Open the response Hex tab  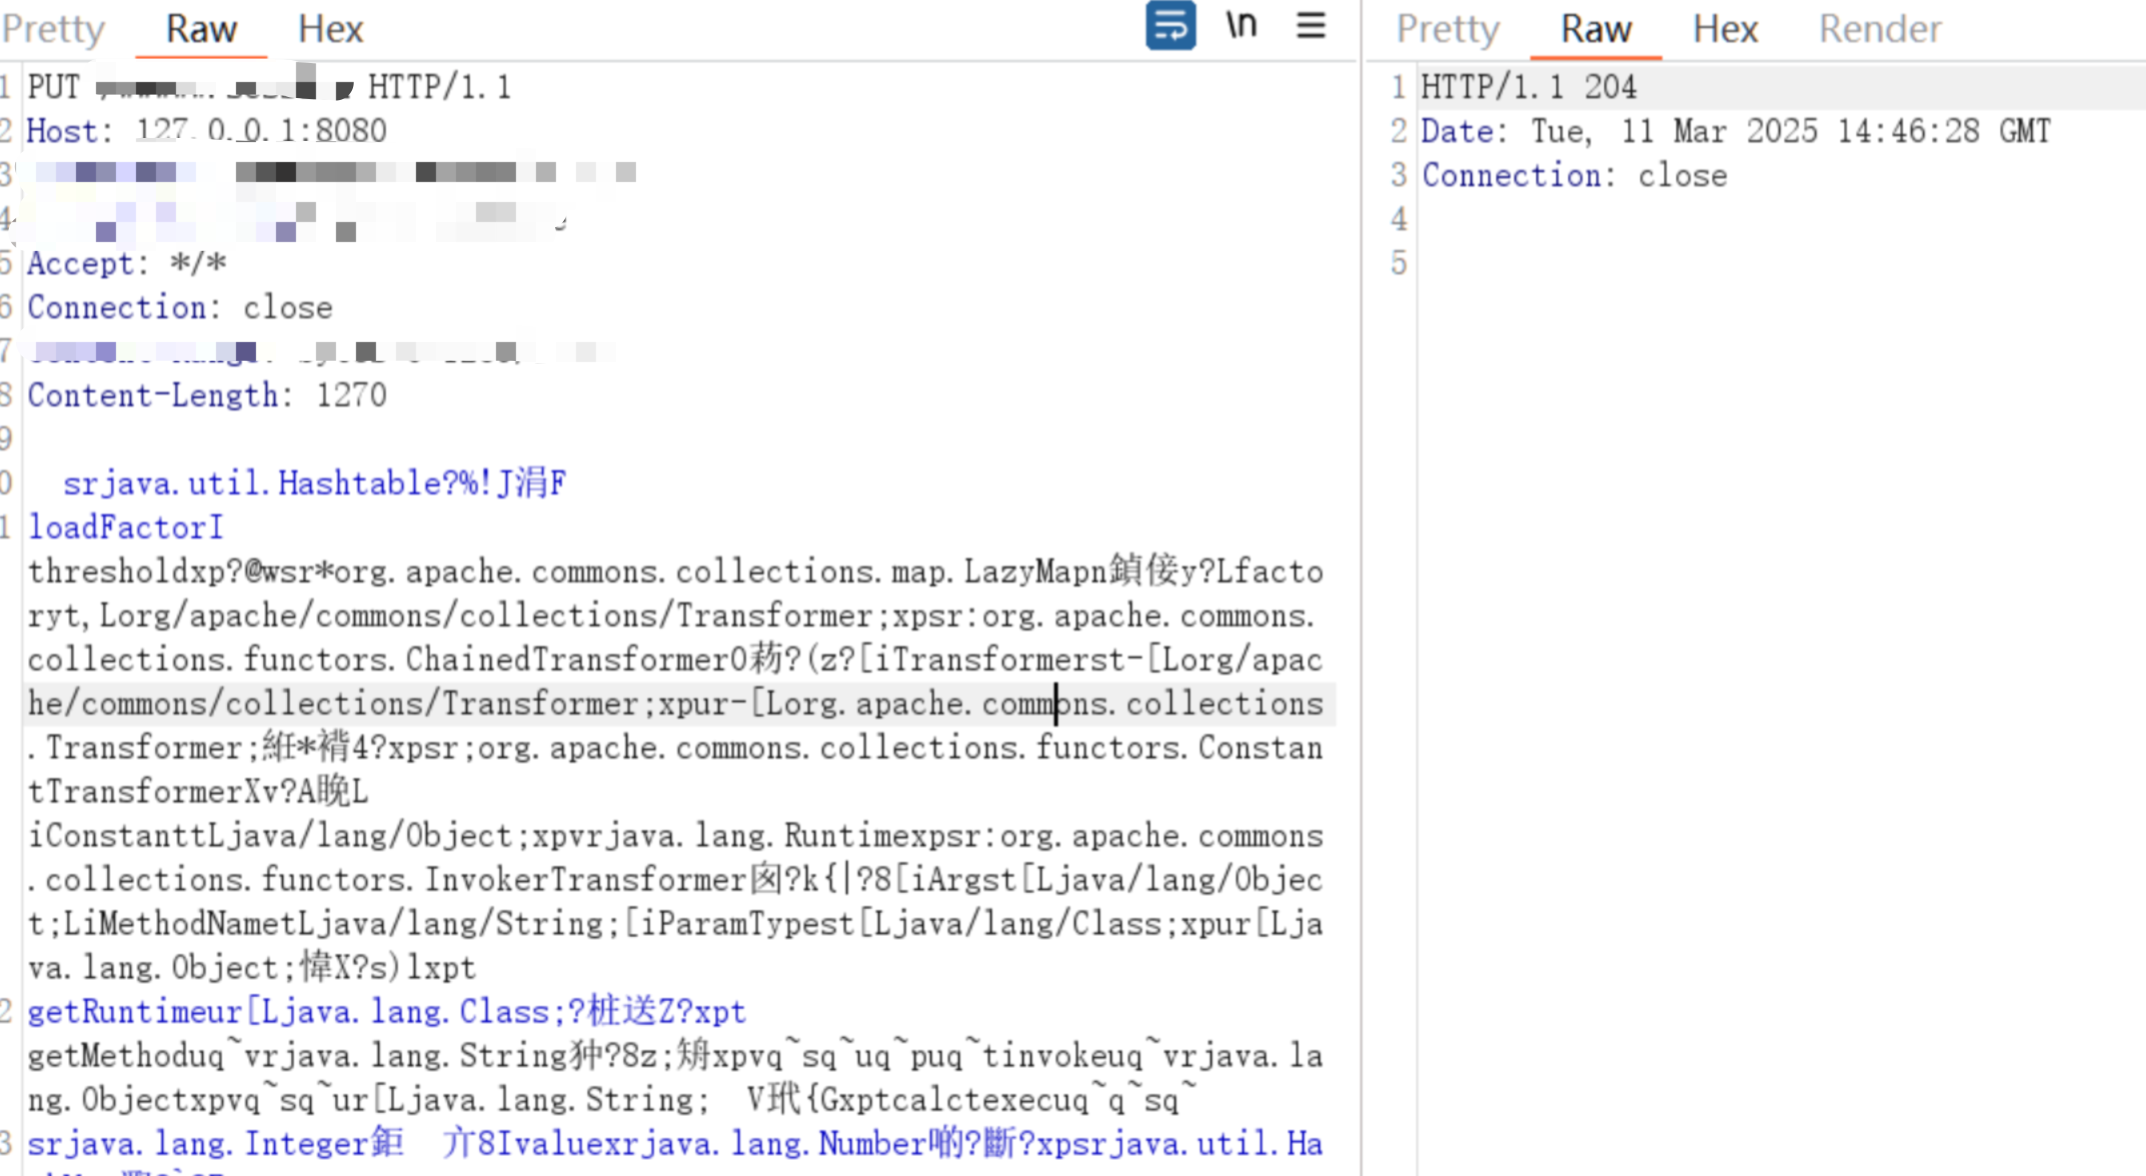coord(1725,29)
